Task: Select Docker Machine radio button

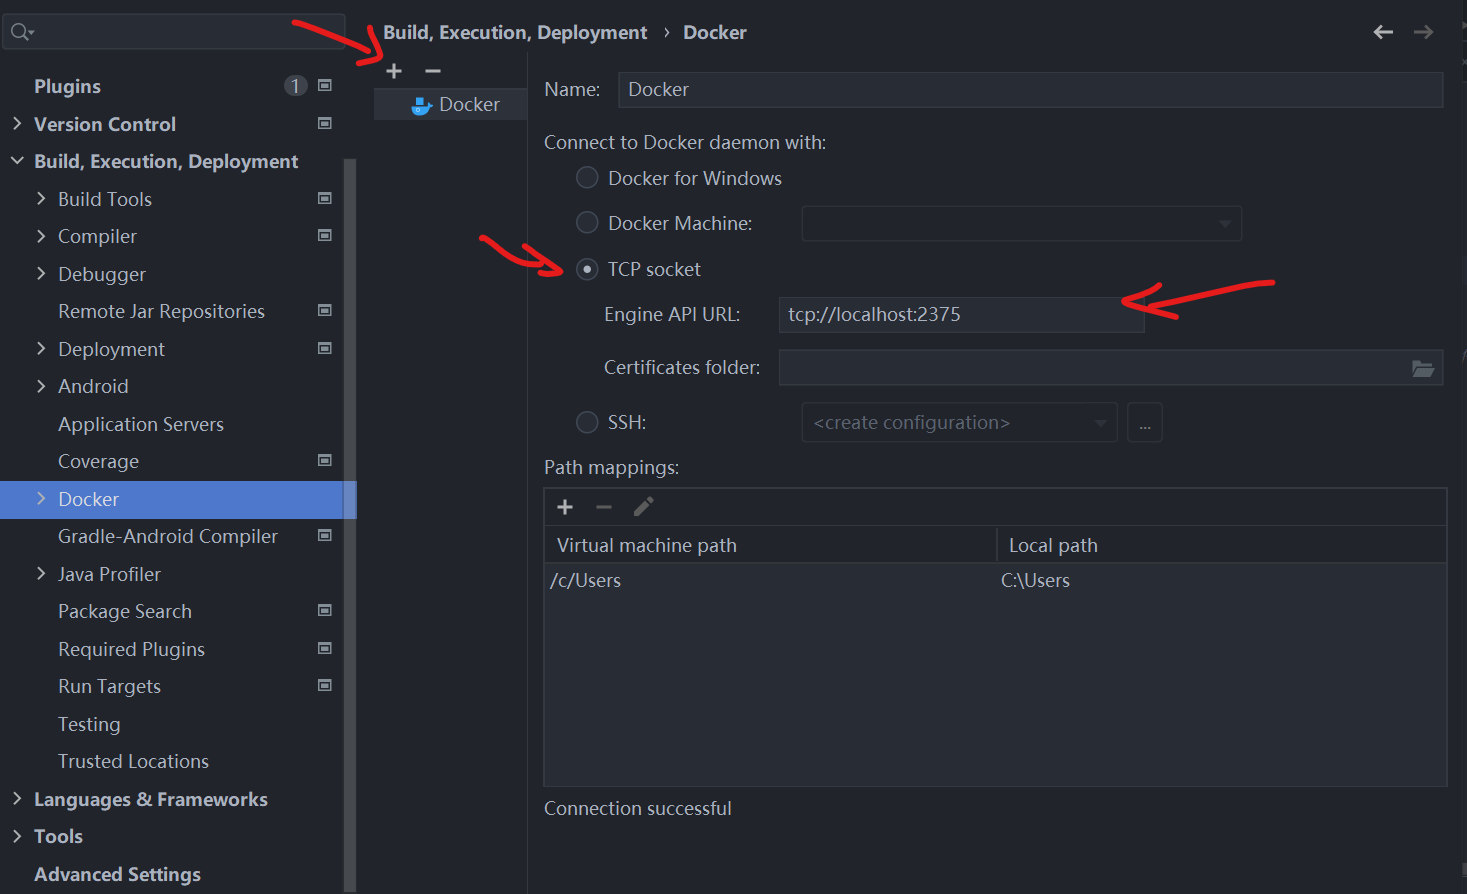Action: click(x=587, y=223)
